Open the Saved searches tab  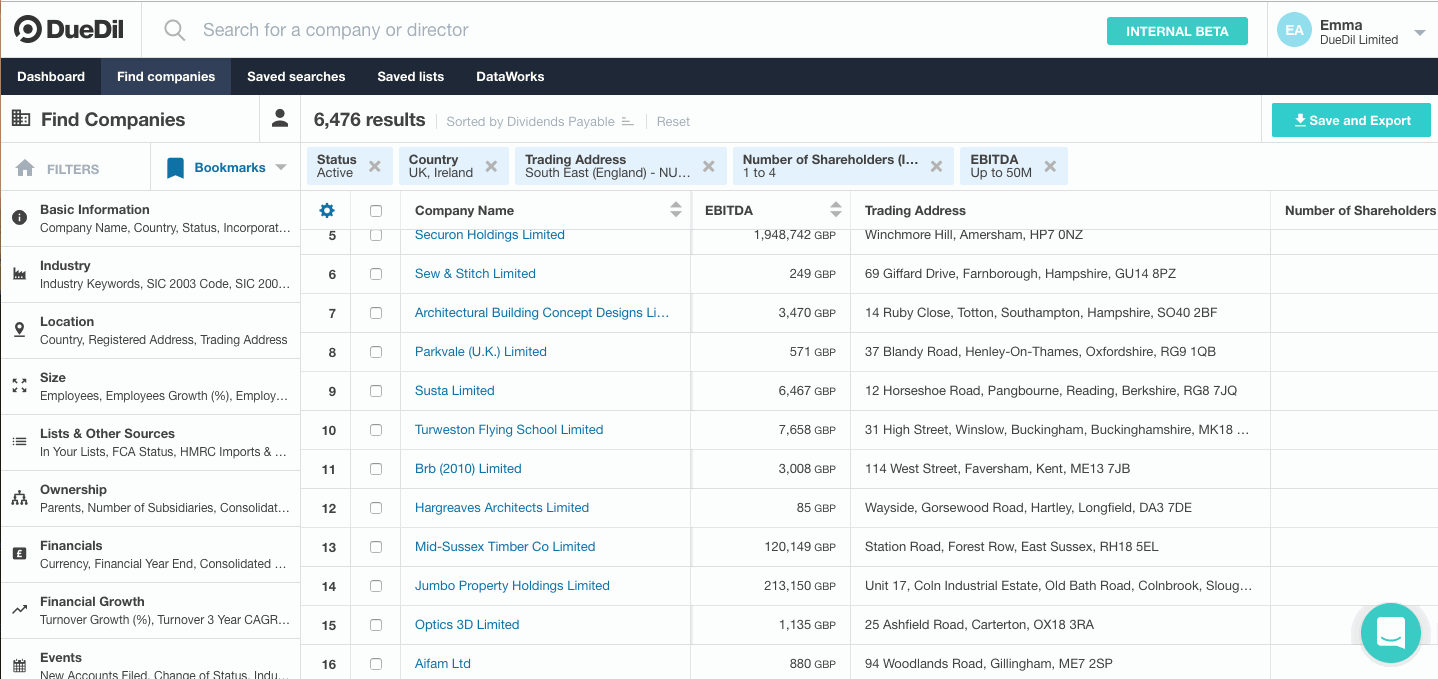click(296, 76)
